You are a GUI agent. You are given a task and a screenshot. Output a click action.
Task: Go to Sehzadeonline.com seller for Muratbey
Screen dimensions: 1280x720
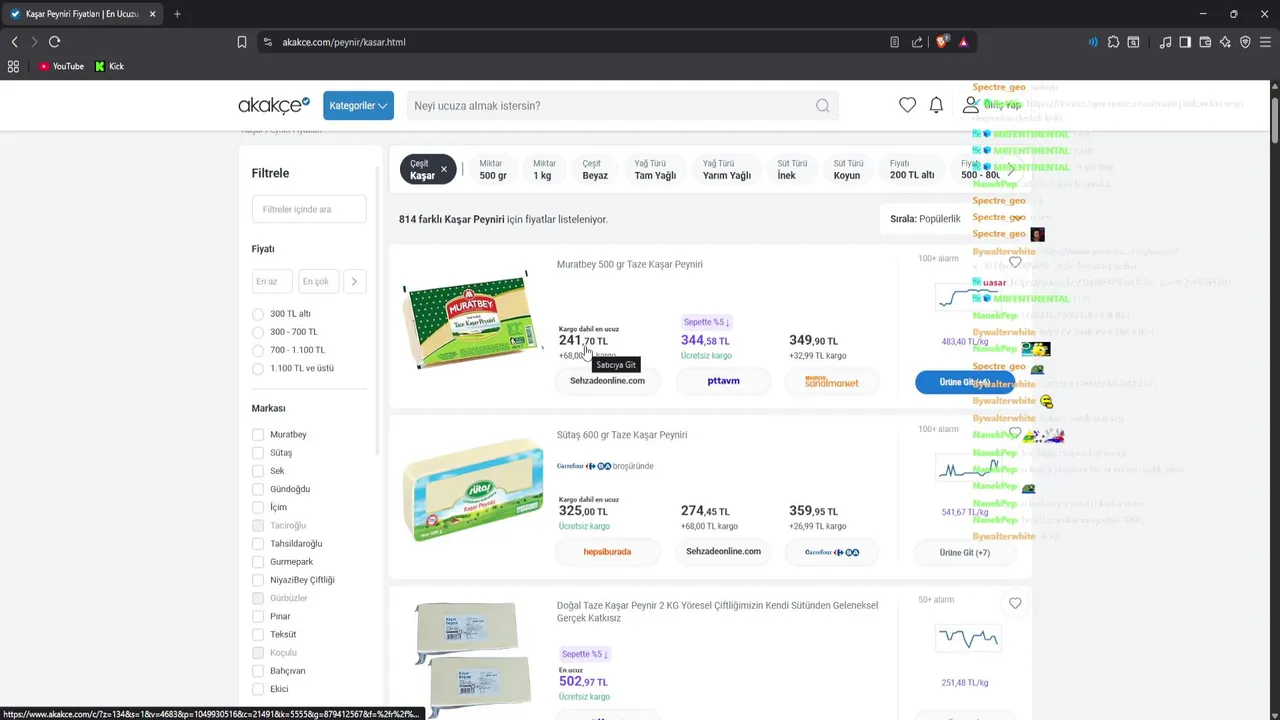coord(607,381)
